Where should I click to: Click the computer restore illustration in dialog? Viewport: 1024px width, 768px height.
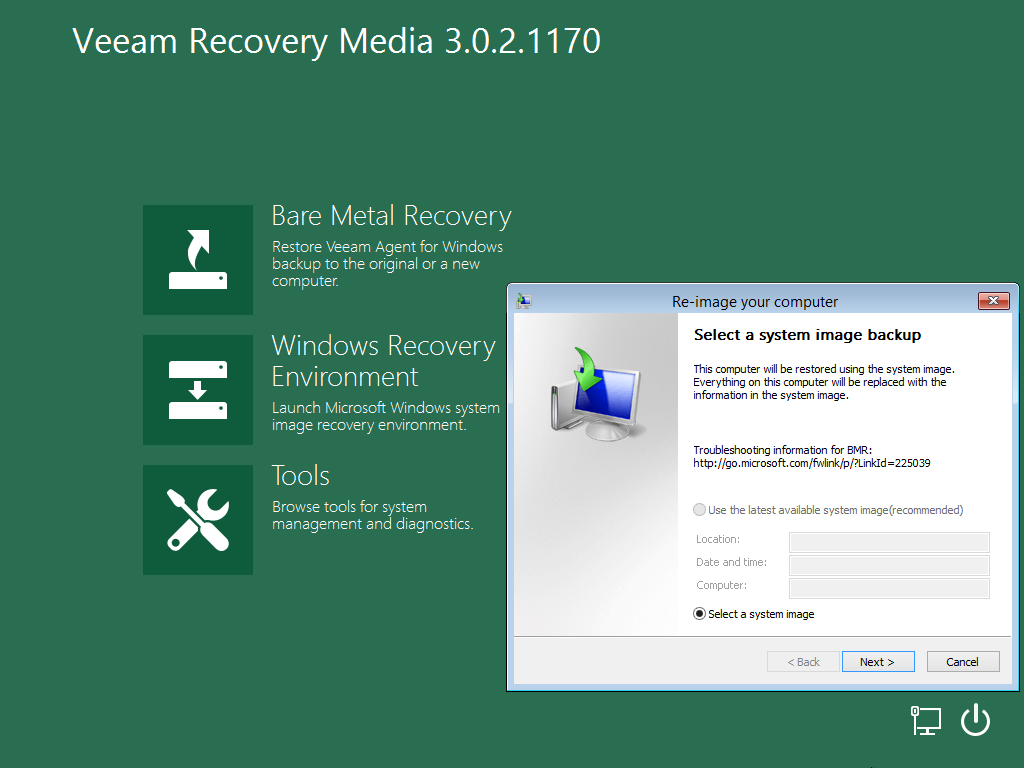596,394
